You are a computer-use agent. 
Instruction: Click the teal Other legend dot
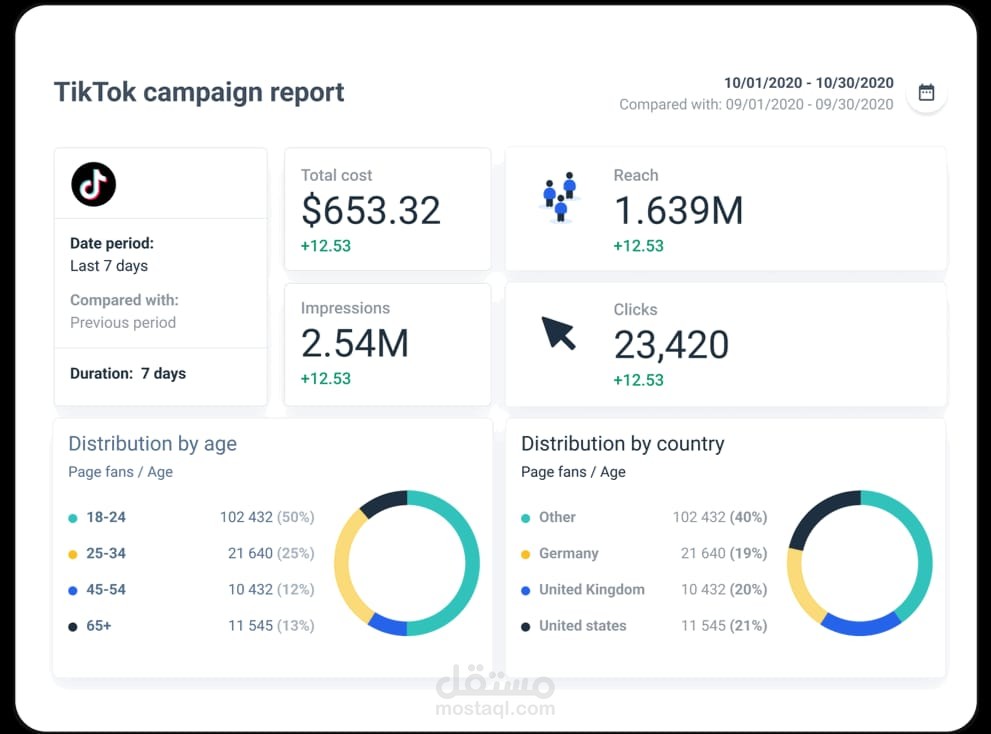525,518
